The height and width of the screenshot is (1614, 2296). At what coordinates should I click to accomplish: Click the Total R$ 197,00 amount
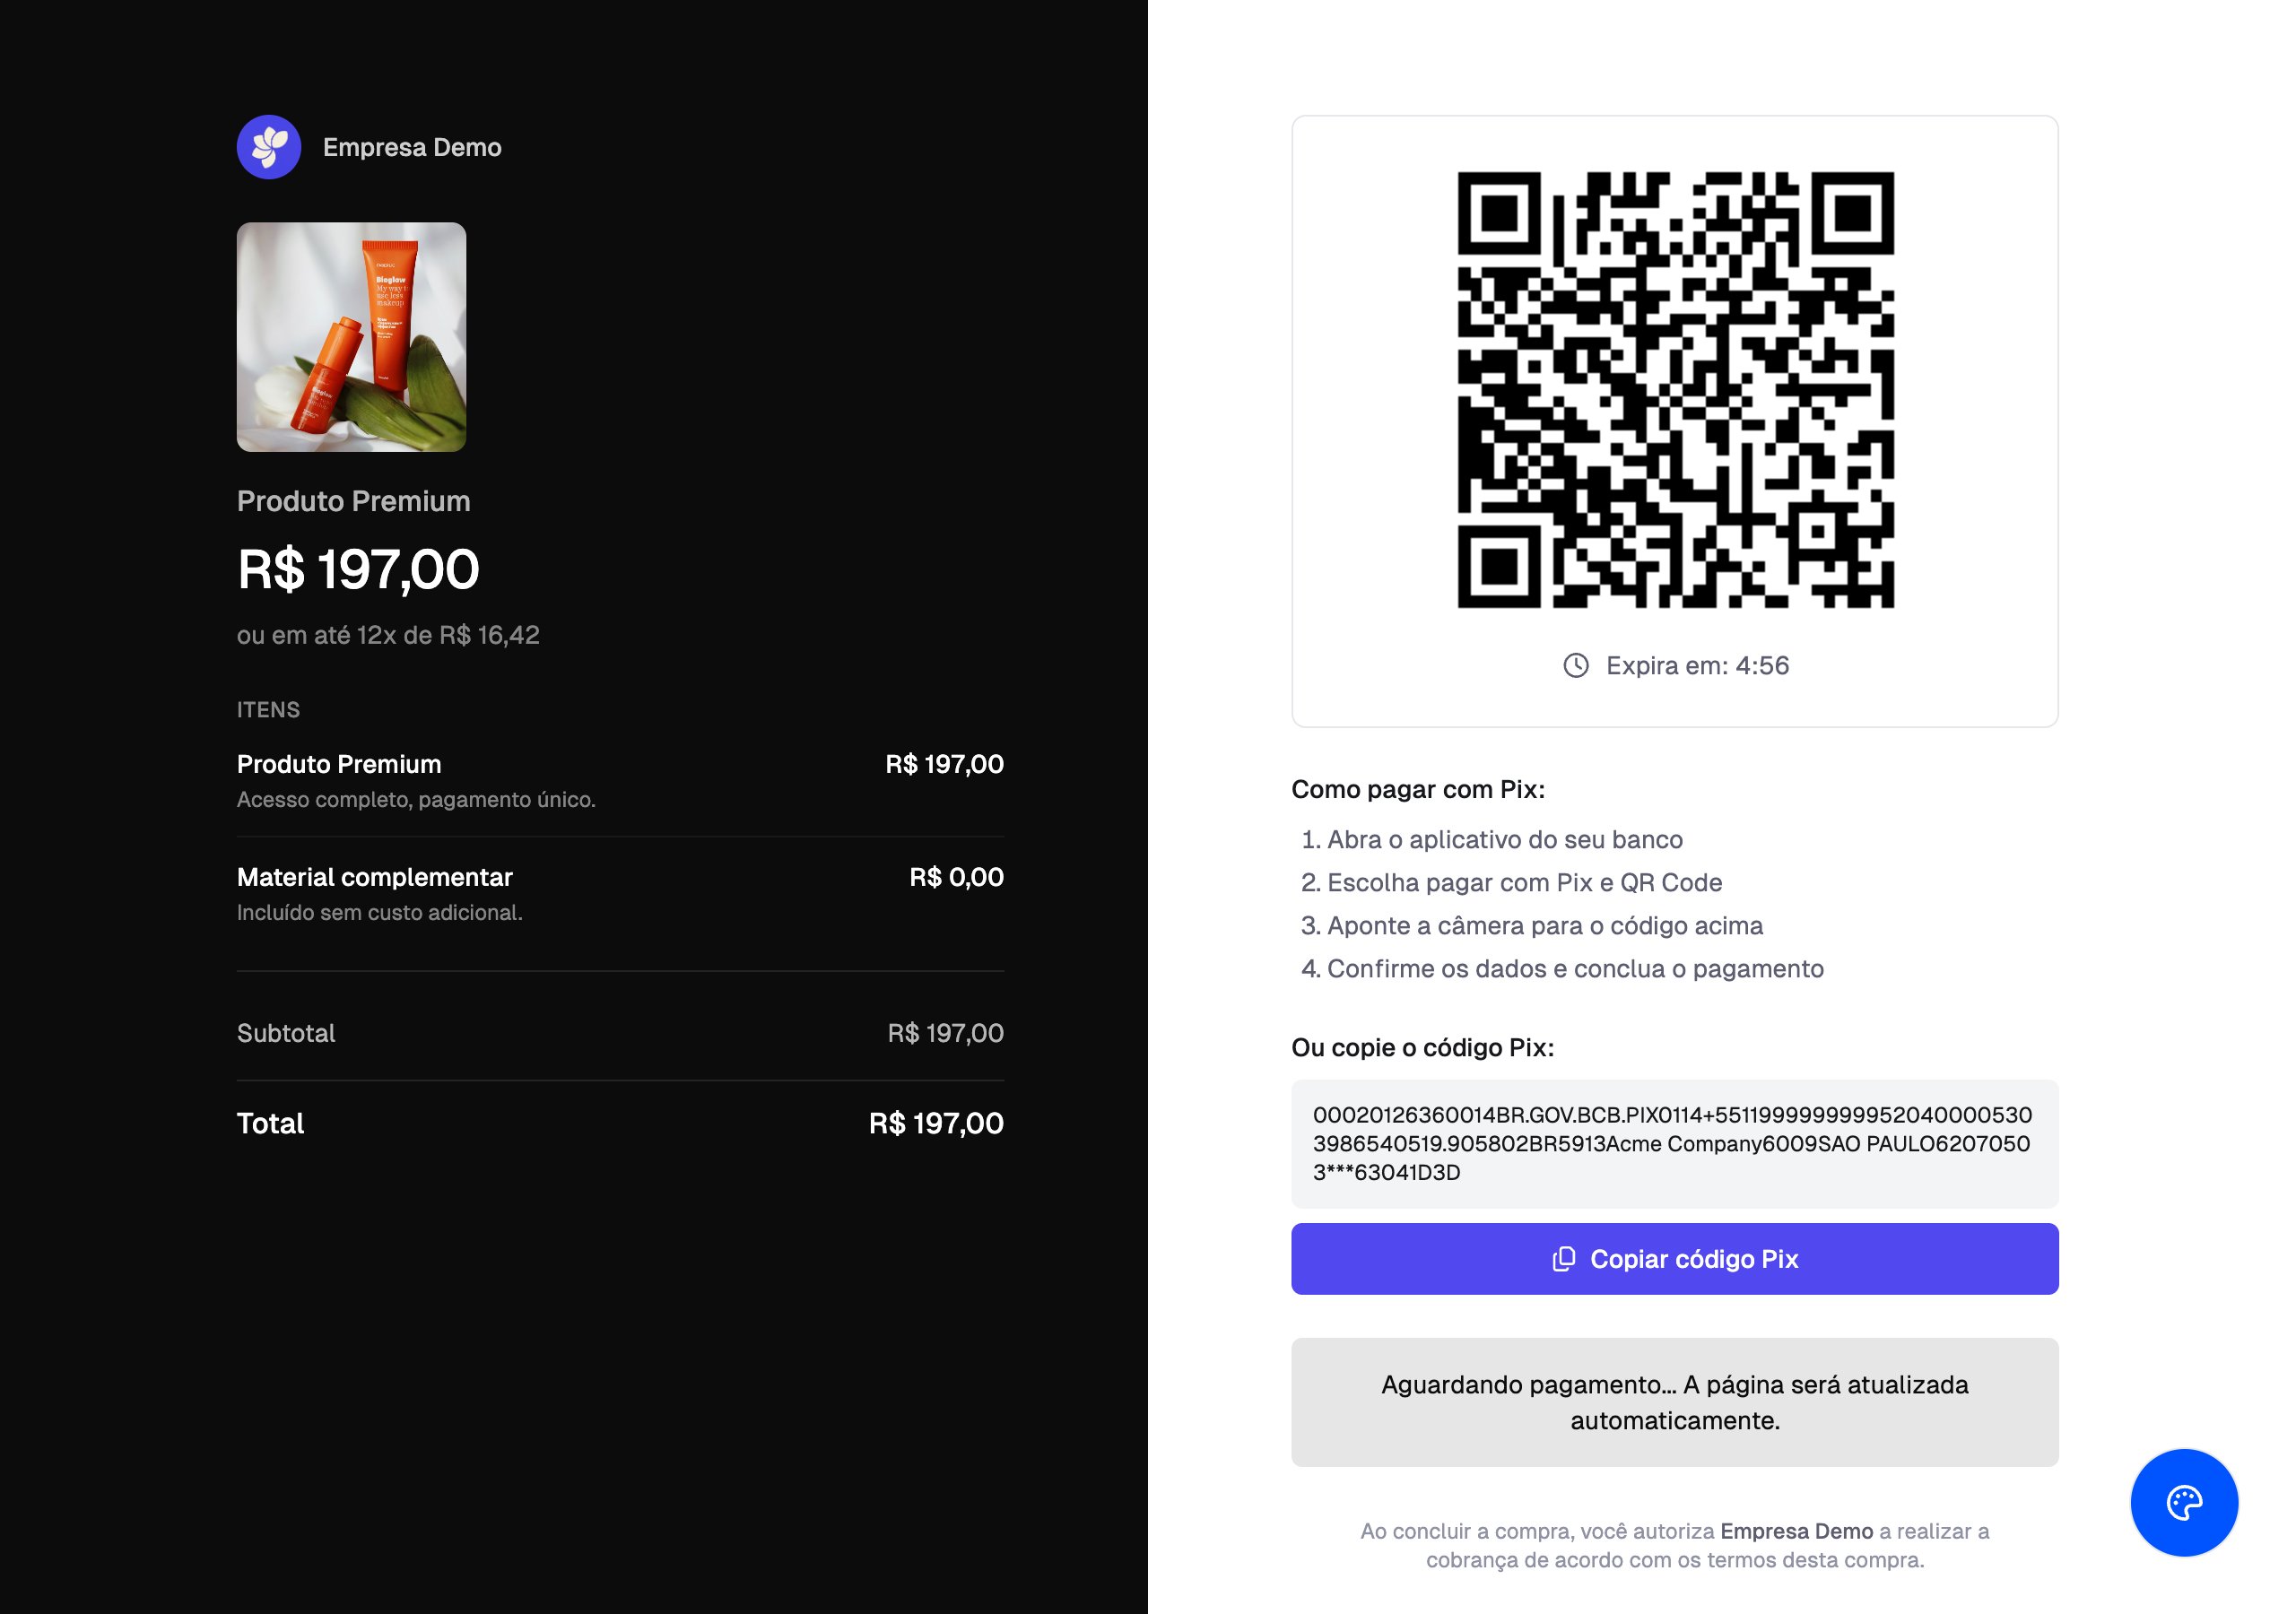click(936, 1123)
